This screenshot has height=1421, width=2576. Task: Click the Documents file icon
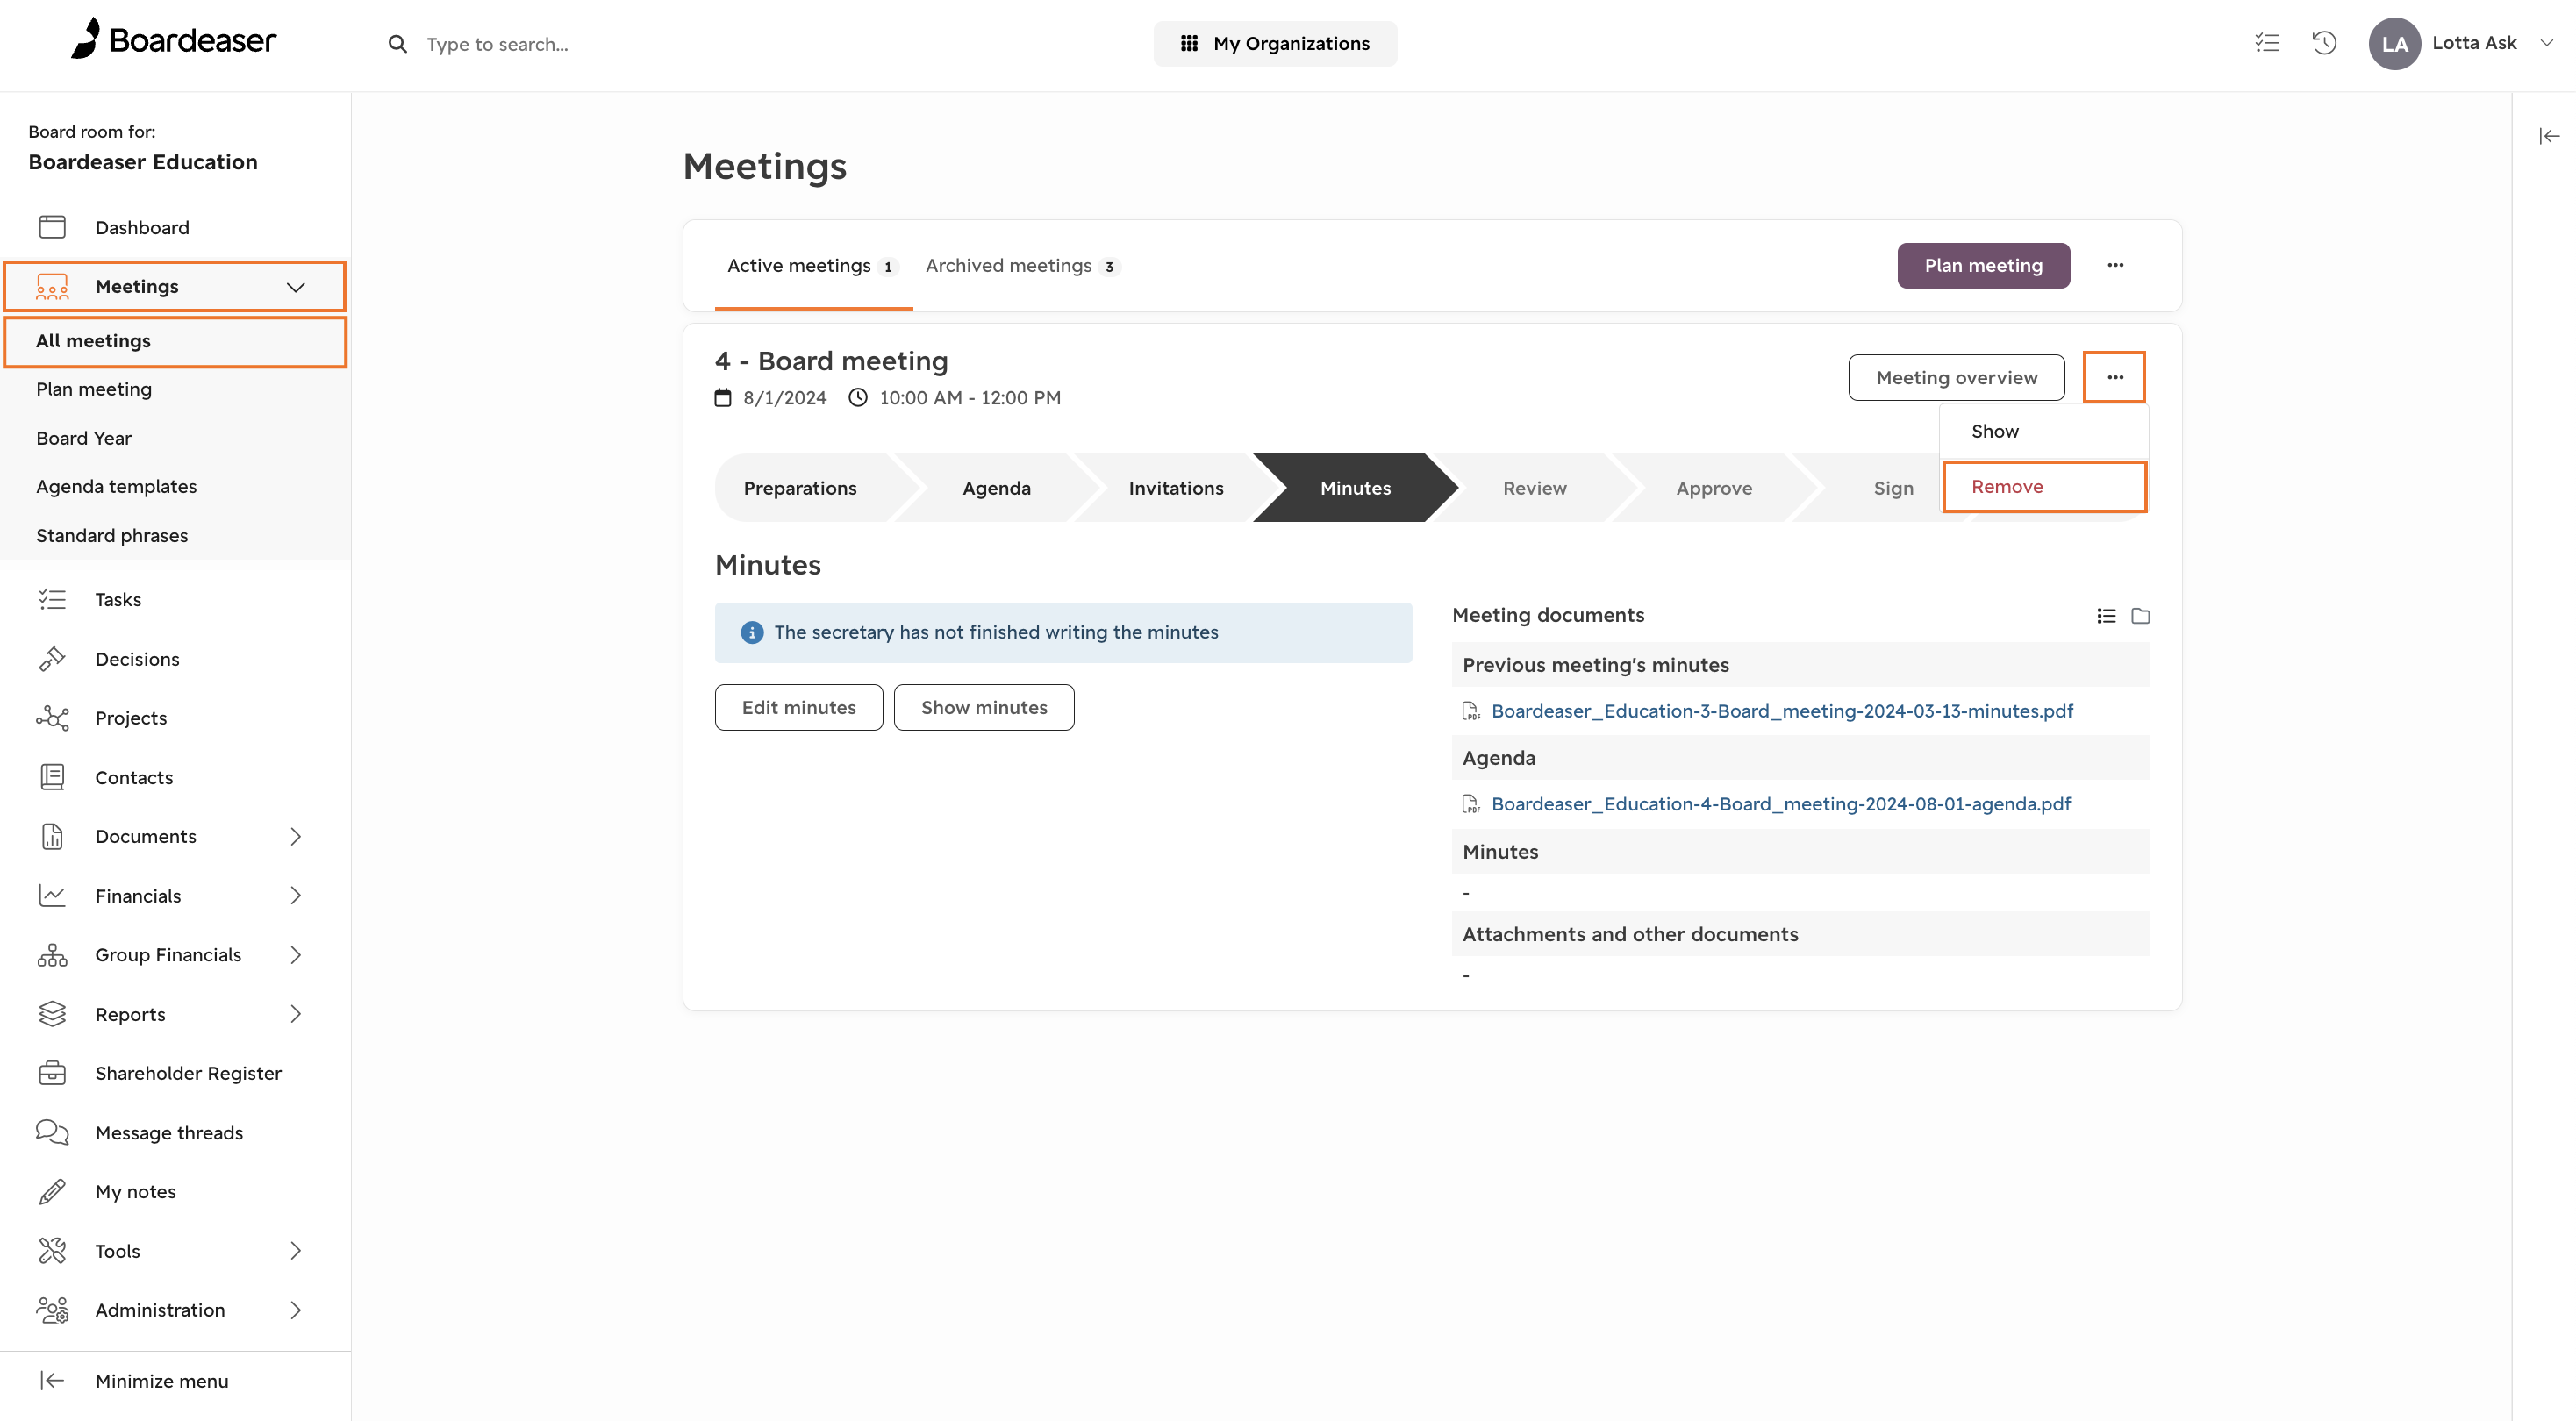pos(52,836)
